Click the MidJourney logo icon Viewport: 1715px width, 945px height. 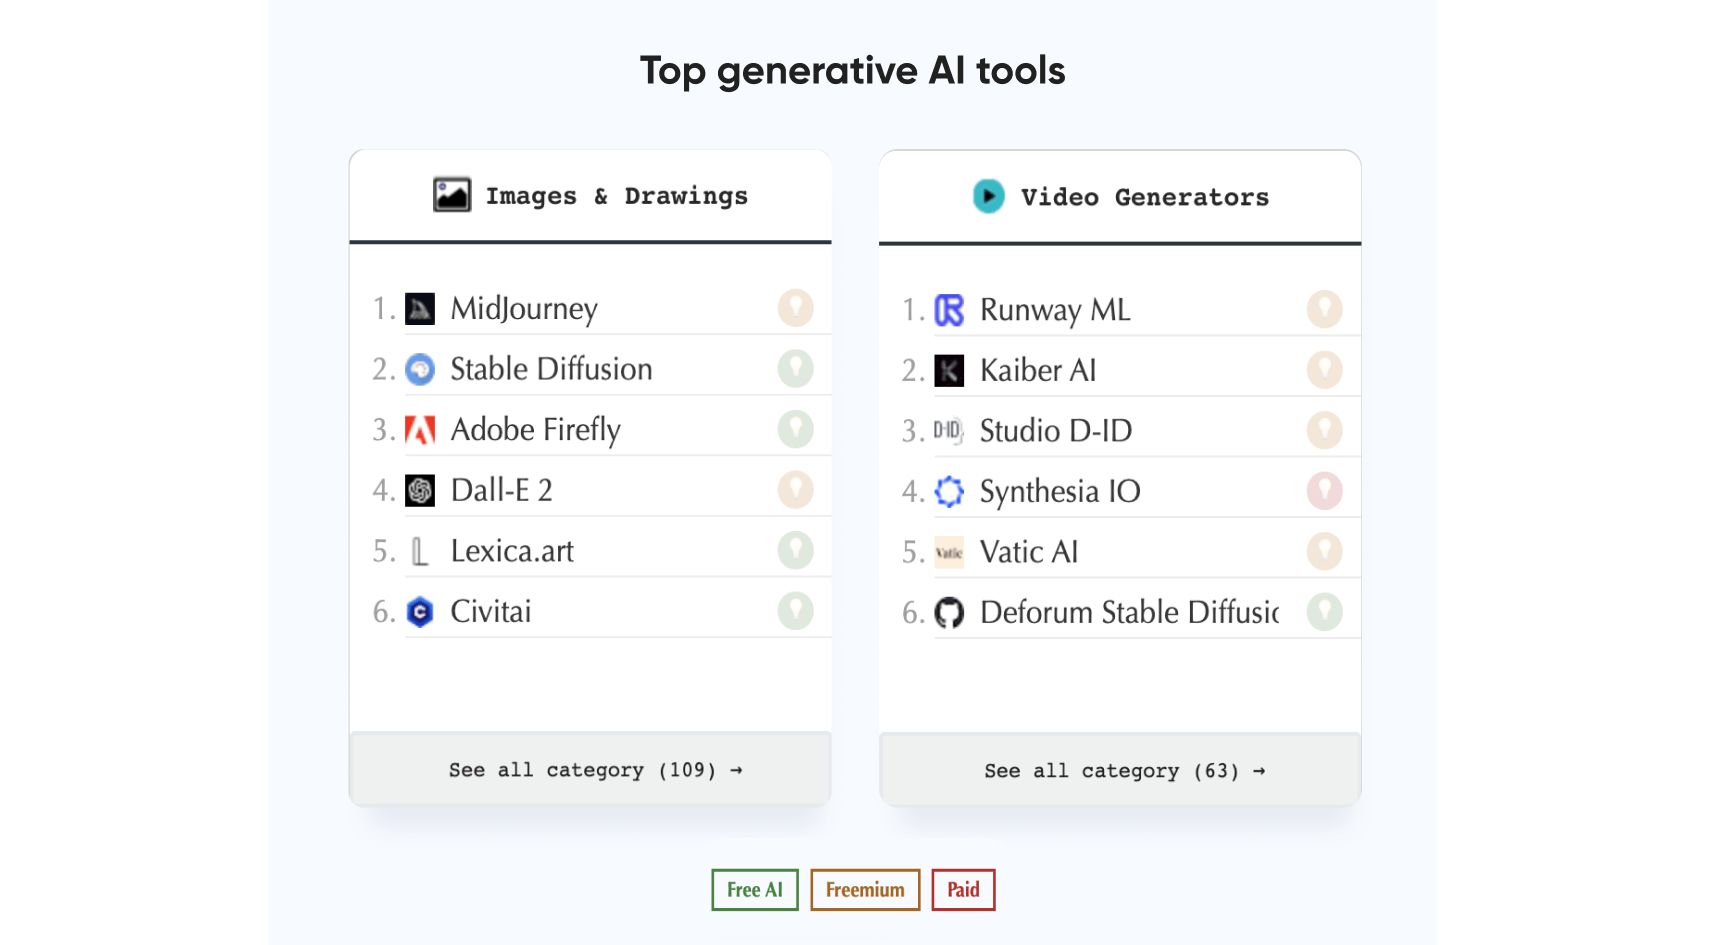[x=421, y=308]
